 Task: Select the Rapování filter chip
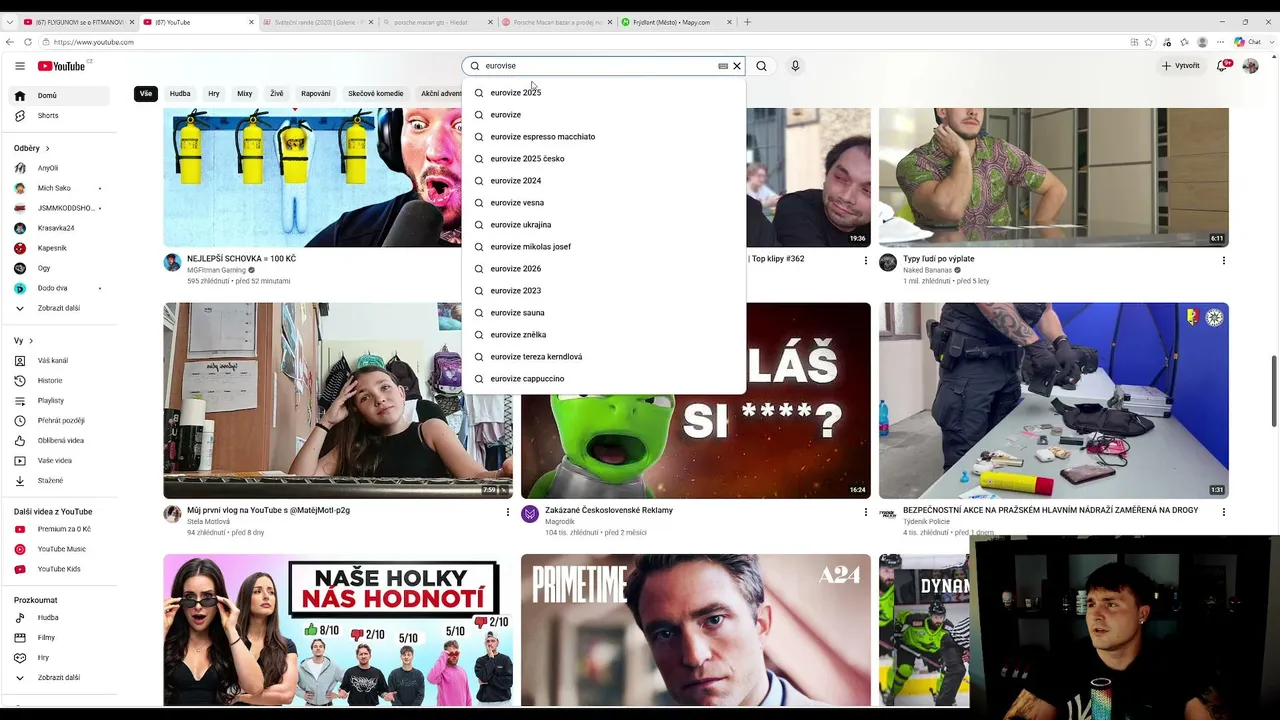coord(316,94)
